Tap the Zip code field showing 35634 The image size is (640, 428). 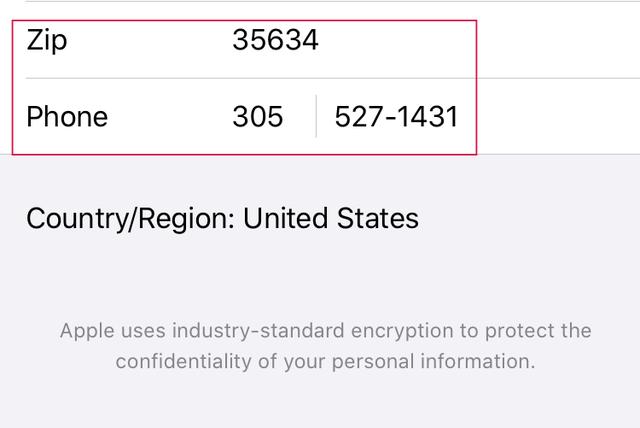pos(275,40)
